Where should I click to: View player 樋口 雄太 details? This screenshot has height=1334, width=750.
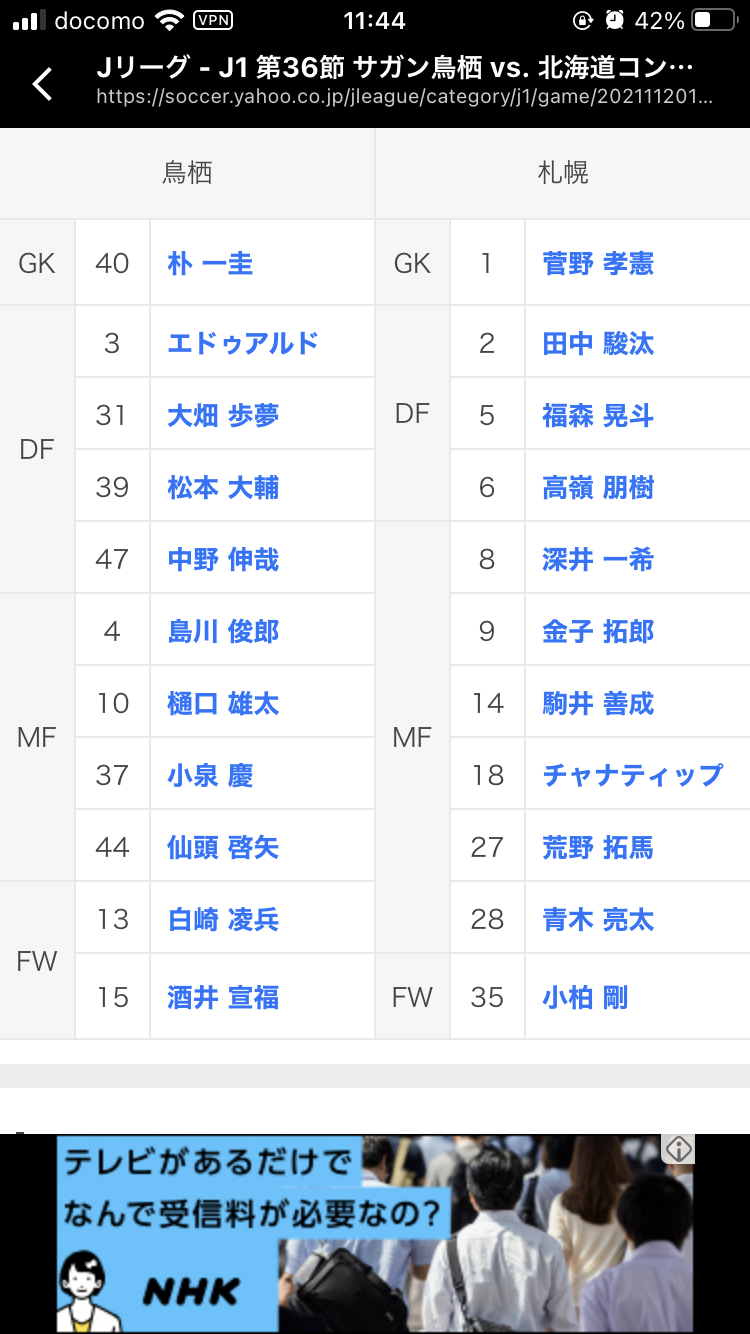223,703
